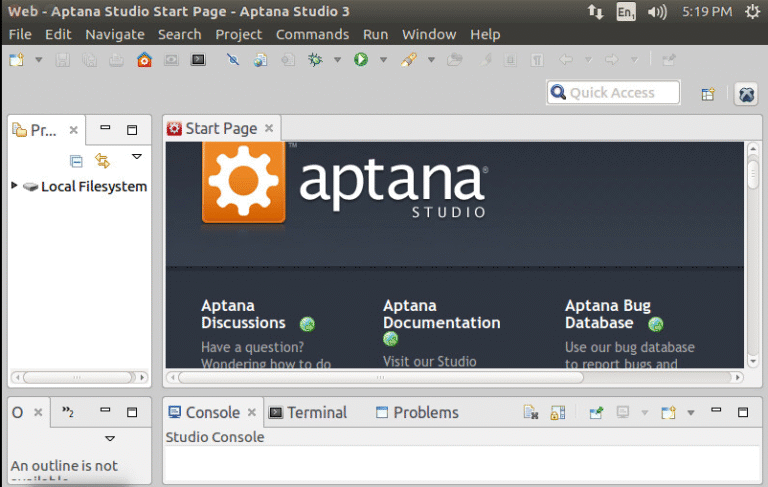Open Project Explorer view menu triangle
This screenshot has height=487, width=768.
(137, 158)
